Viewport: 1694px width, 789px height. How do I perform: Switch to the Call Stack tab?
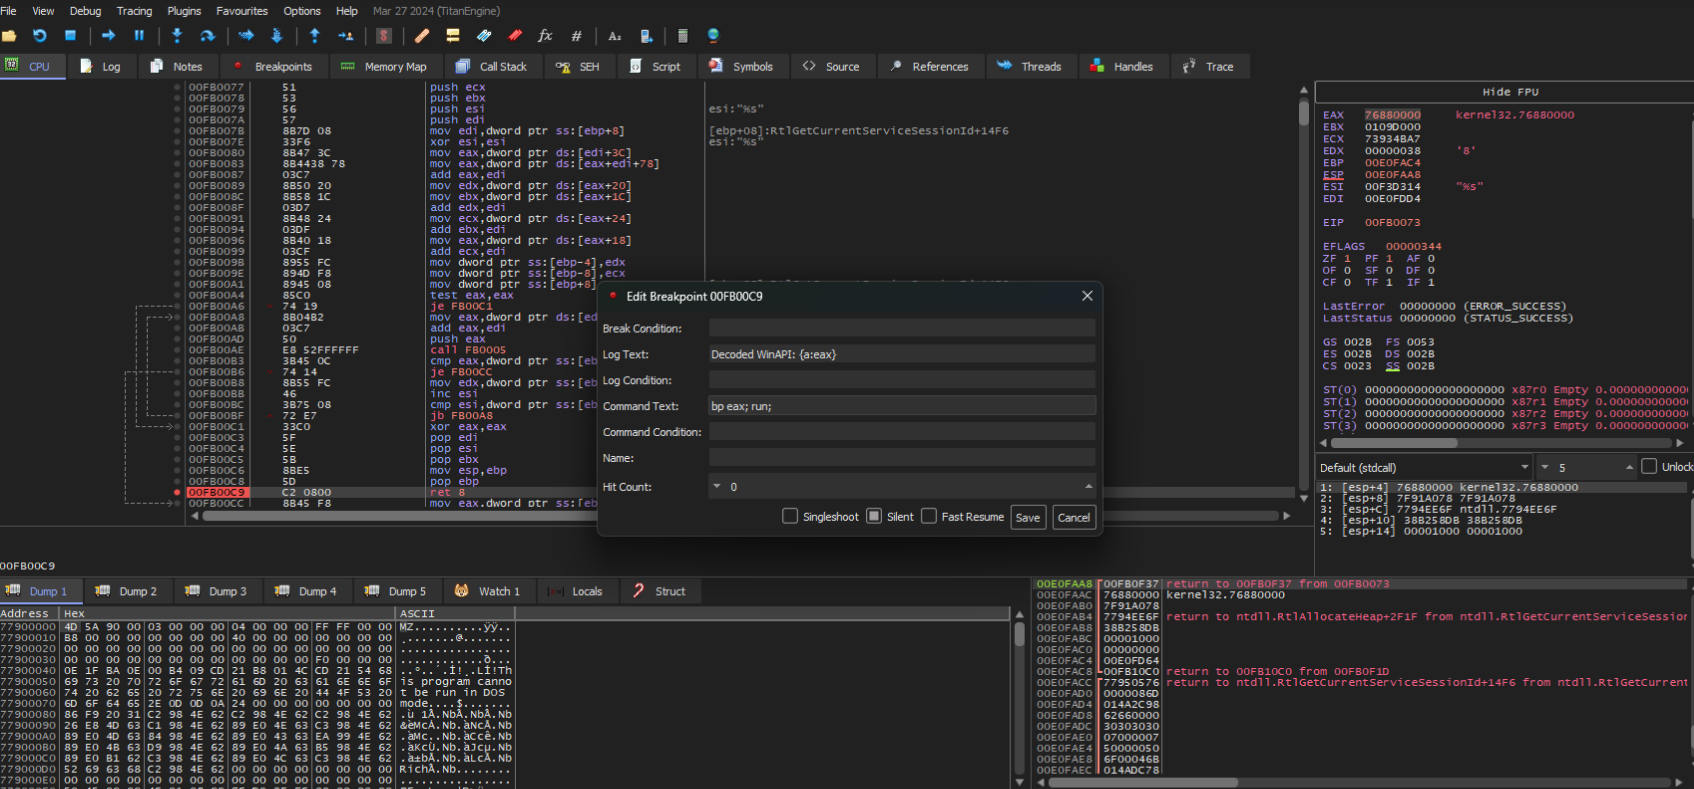coord(491,66)
